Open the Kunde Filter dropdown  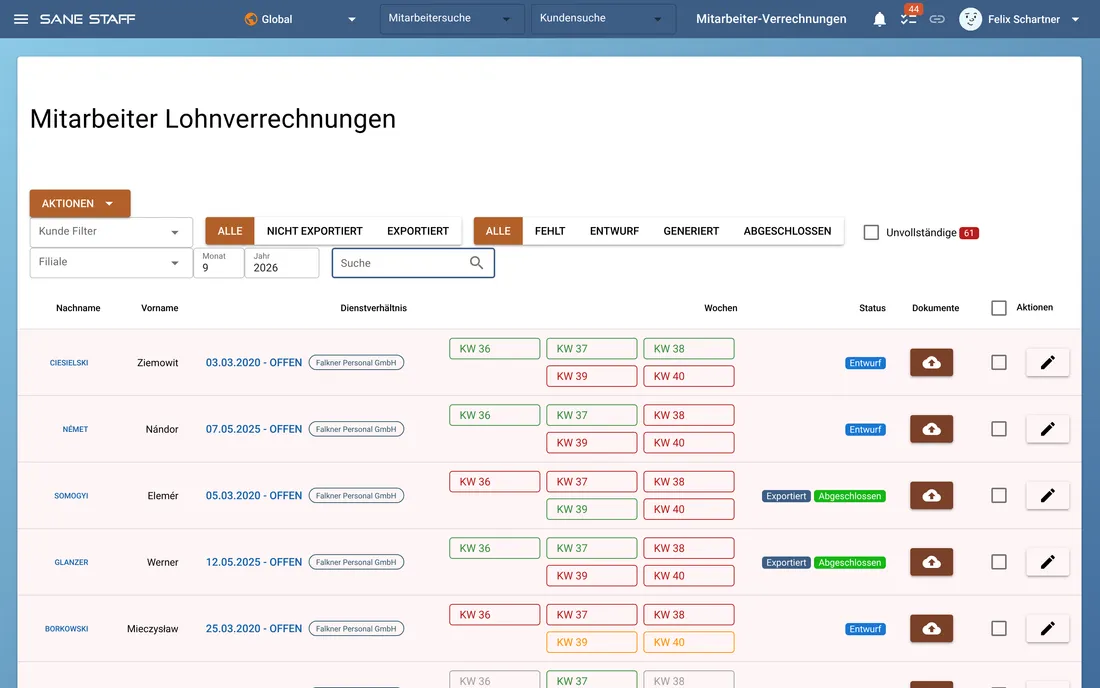[x=111, y=232]
